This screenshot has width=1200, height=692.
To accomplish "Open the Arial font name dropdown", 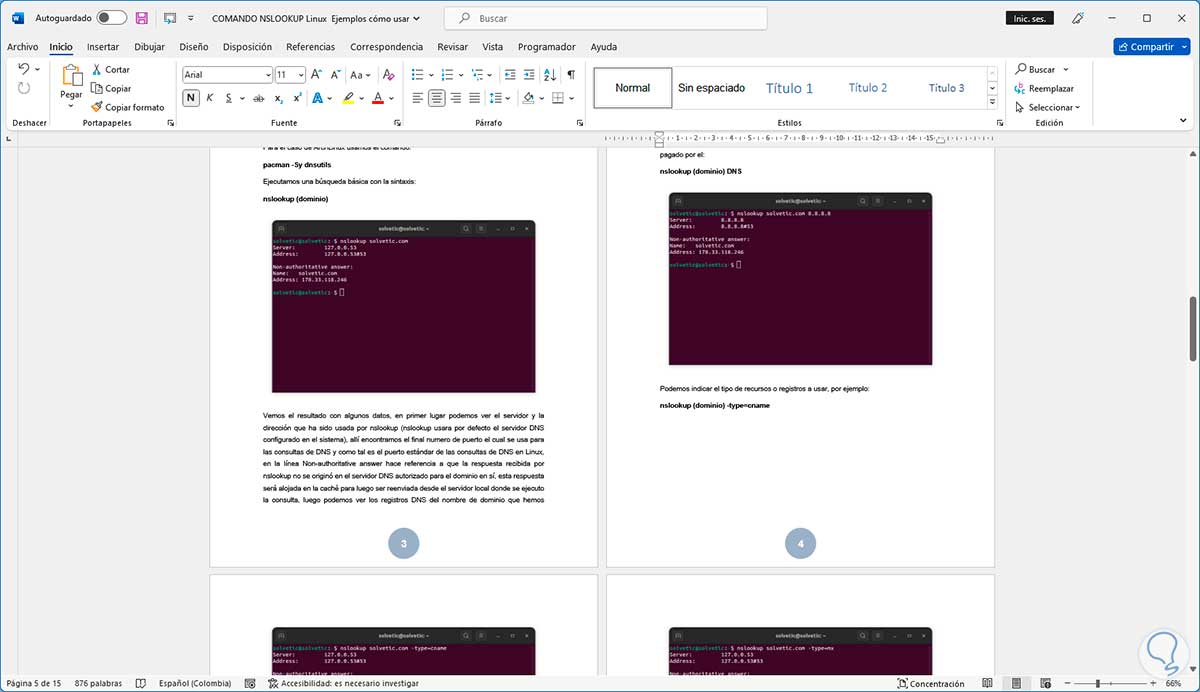I will pyautogui.click(x=267, y=75).
